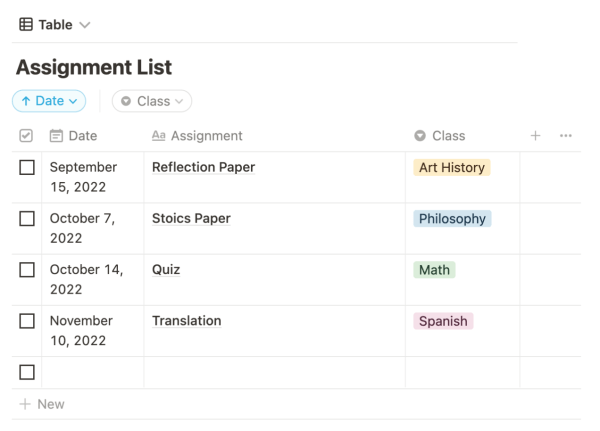Click the October 14, 2022 date cell
The height and width of the screenshot is (431, 600).
point(86,279)
